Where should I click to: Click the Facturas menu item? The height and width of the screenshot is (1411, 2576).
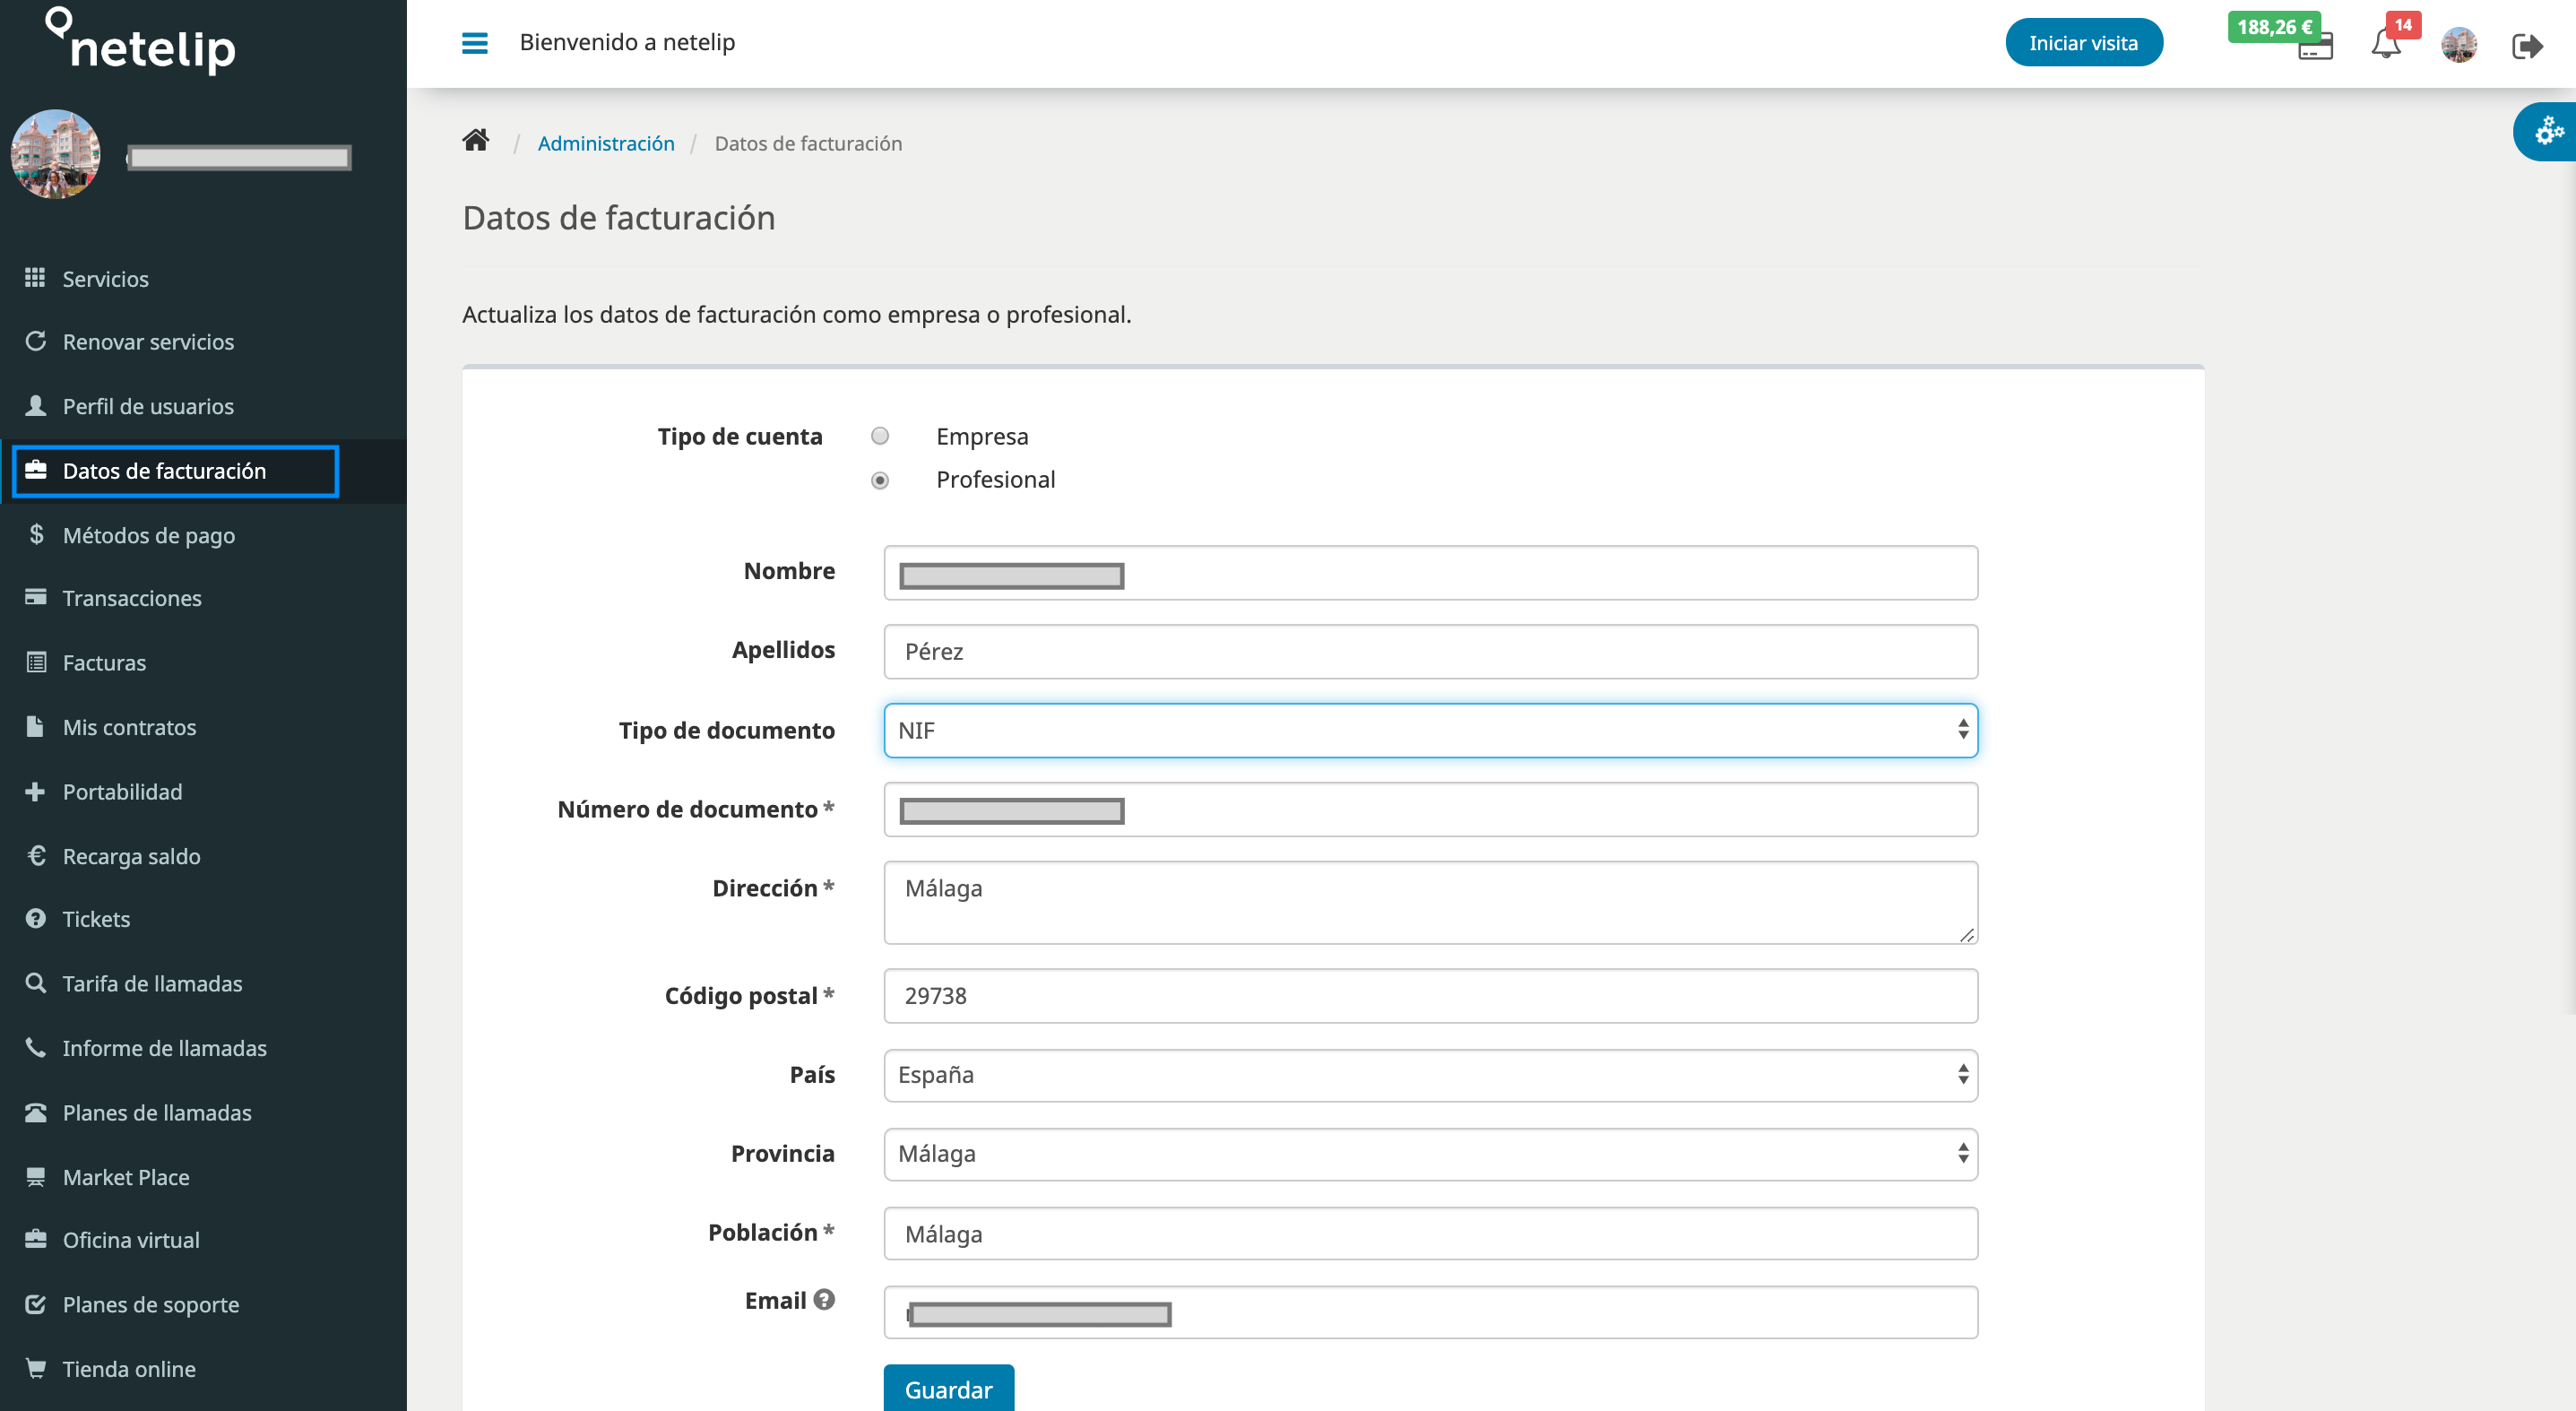[x=104, y=663]
